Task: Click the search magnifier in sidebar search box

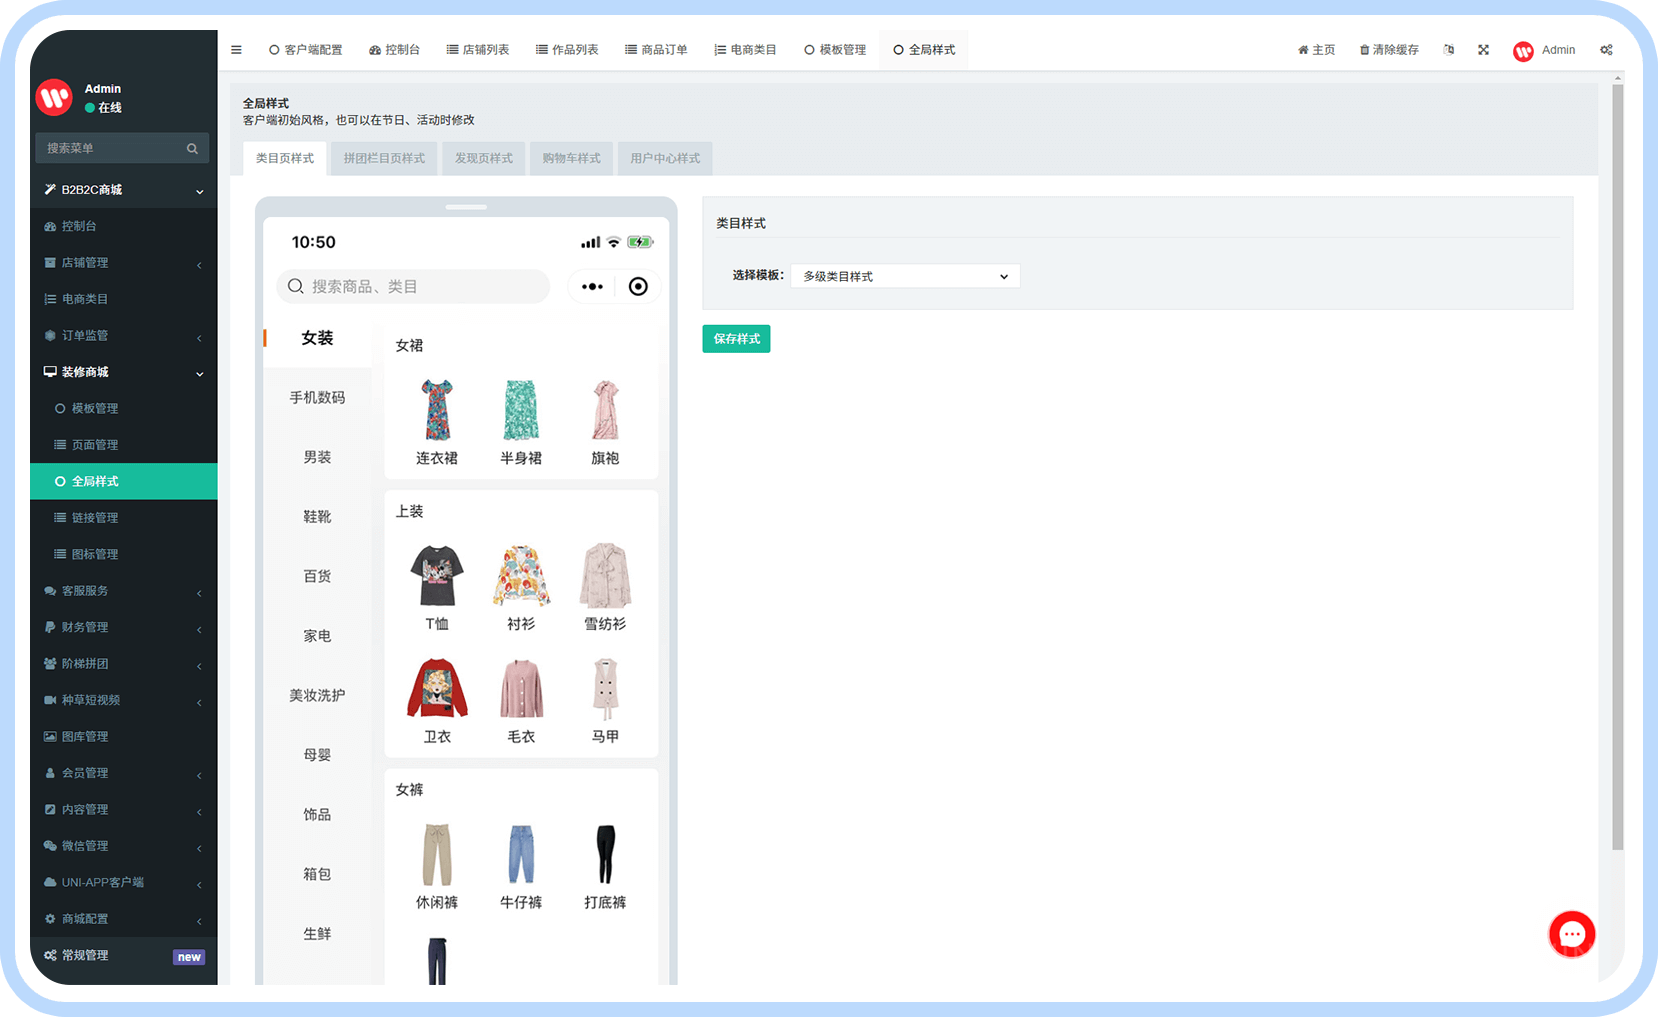Action: (x=192, y=149)
